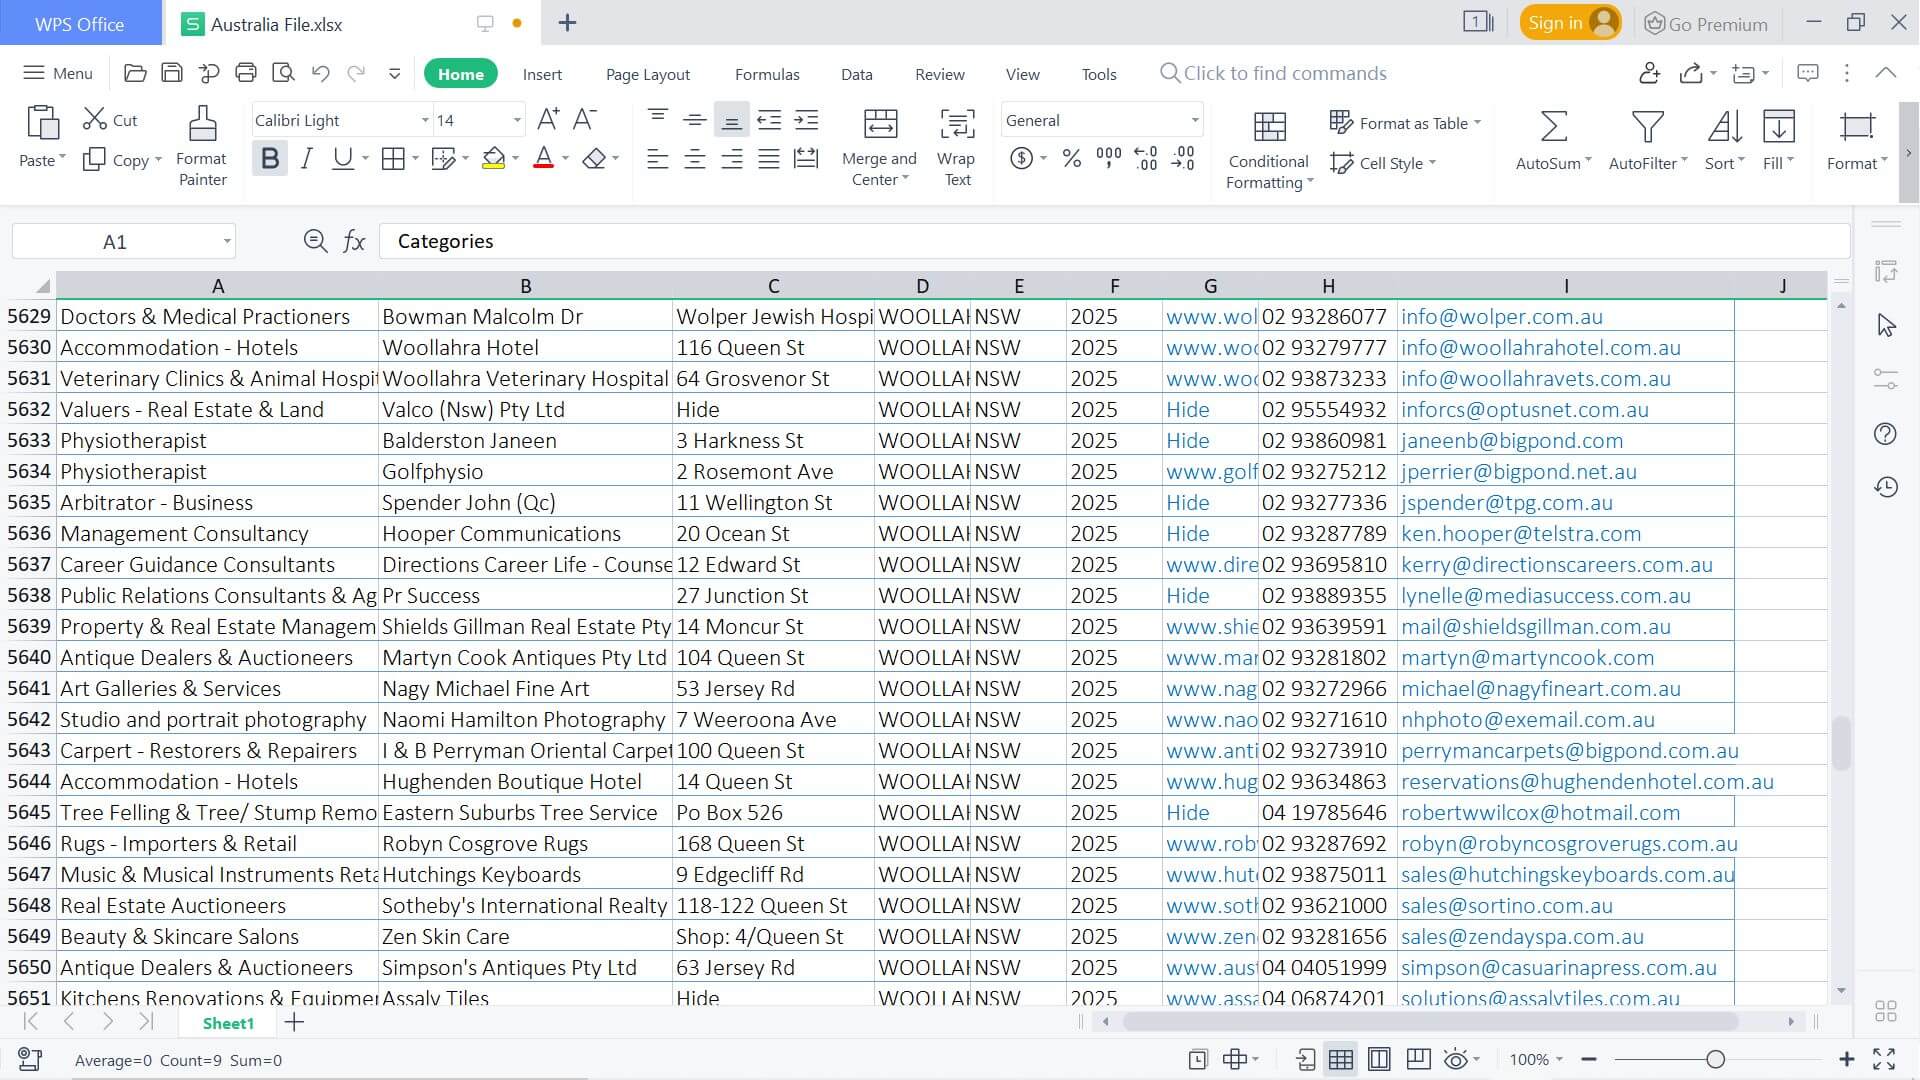Screen dimensions: 1920x1080
Task: Select the Underline icon
Action: [x=341, y=157]
